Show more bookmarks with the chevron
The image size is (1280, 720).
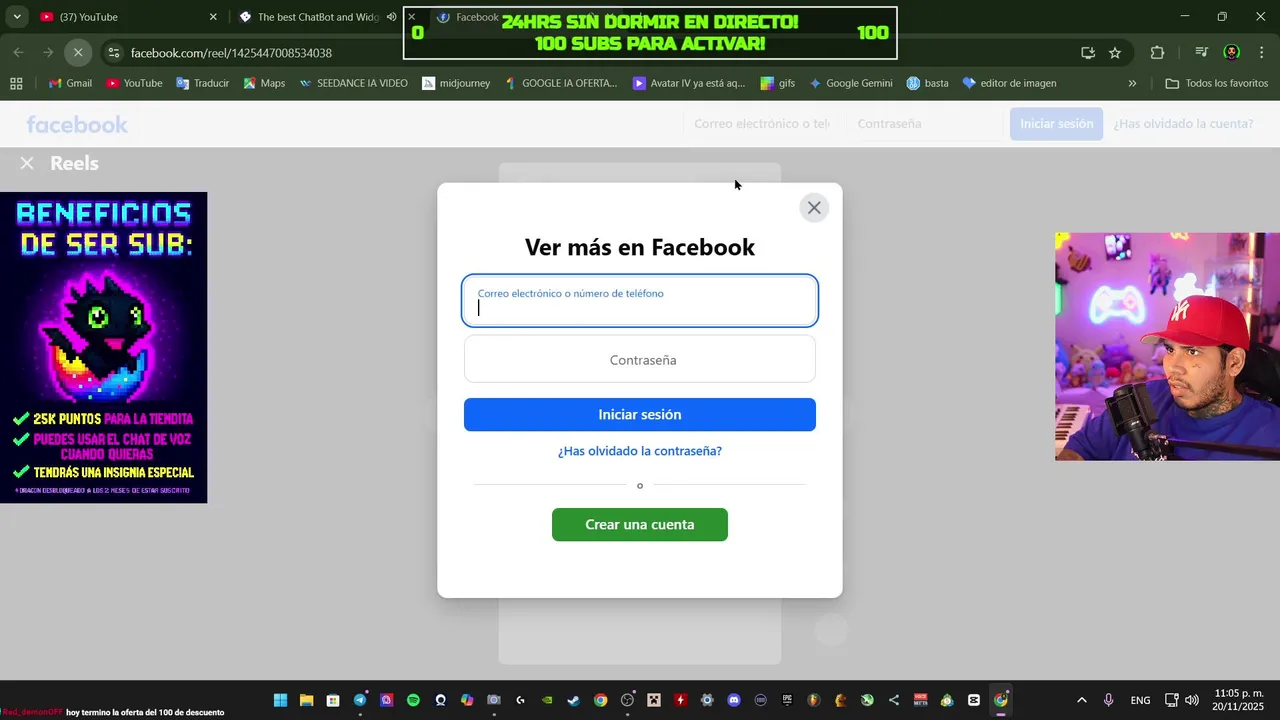point(1132,83)
